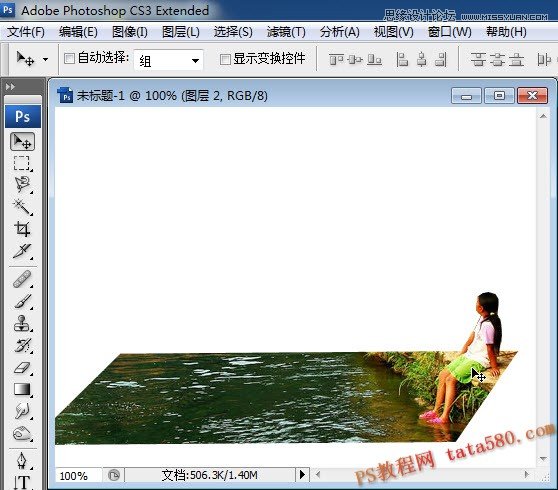Open the 图像(I) menu

click(x=130, y=32)
